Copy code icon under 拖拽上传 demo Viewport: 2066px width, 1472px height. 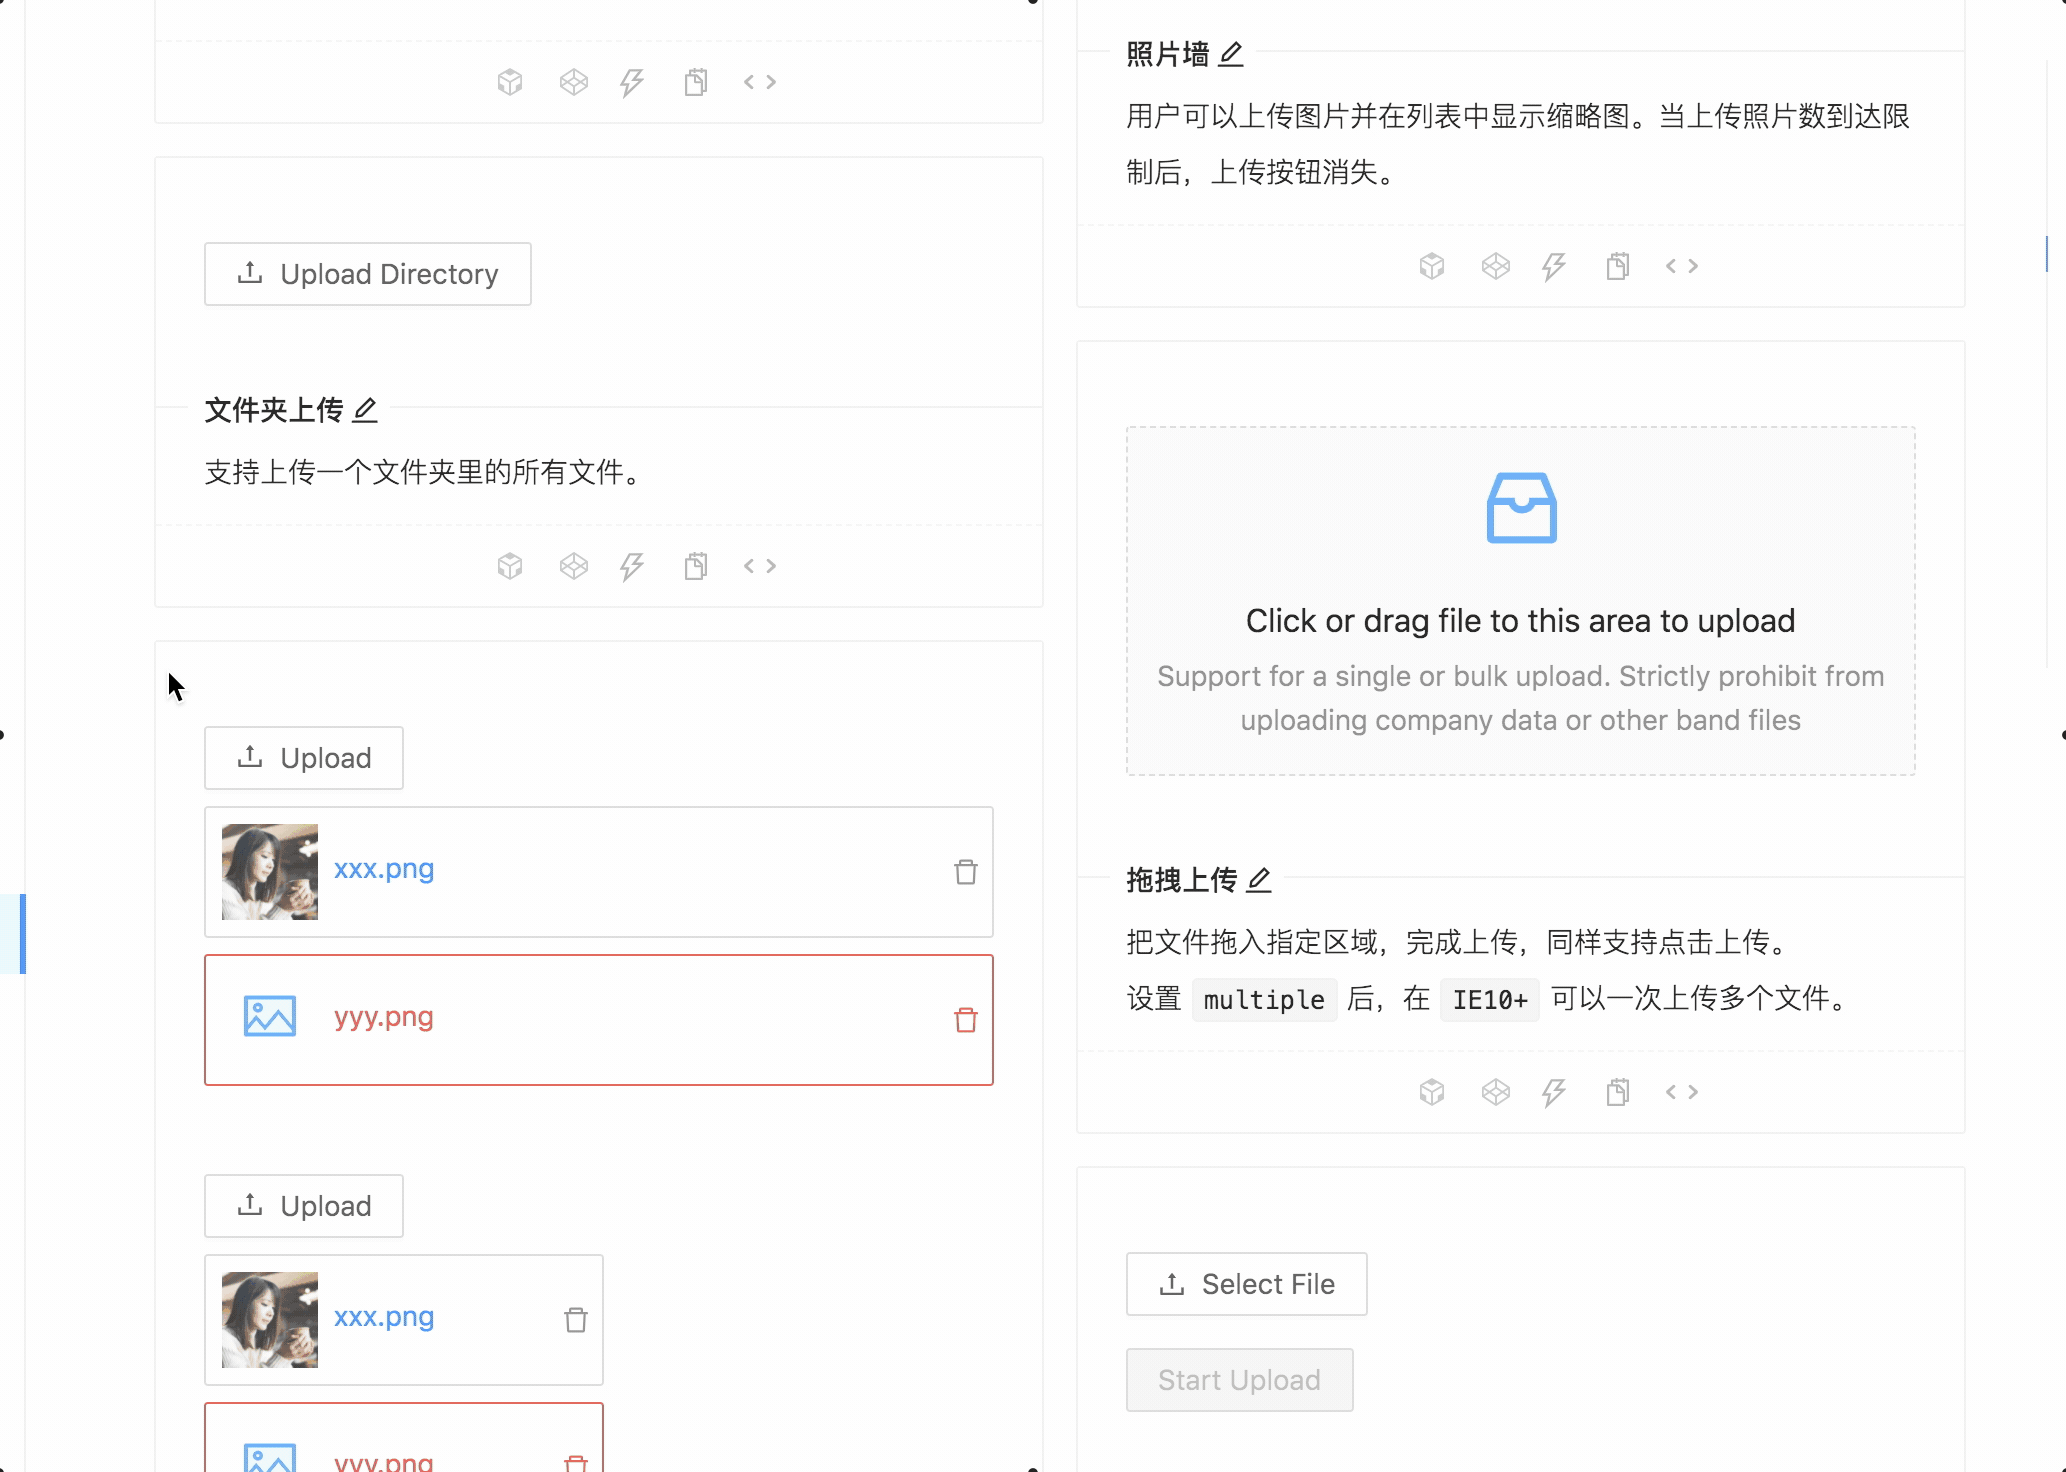click(x=1618, y=1092)
